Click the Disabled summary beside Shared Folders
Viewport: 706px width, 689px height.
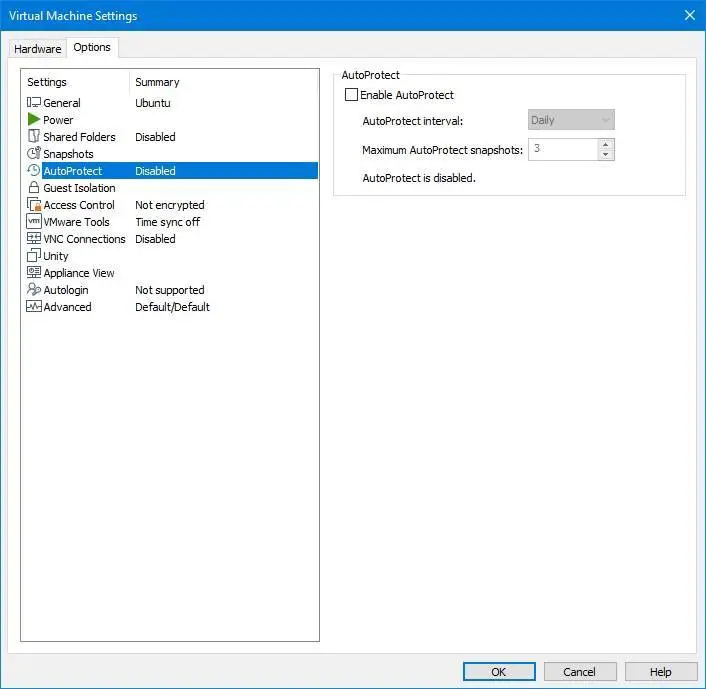point(155,137)
